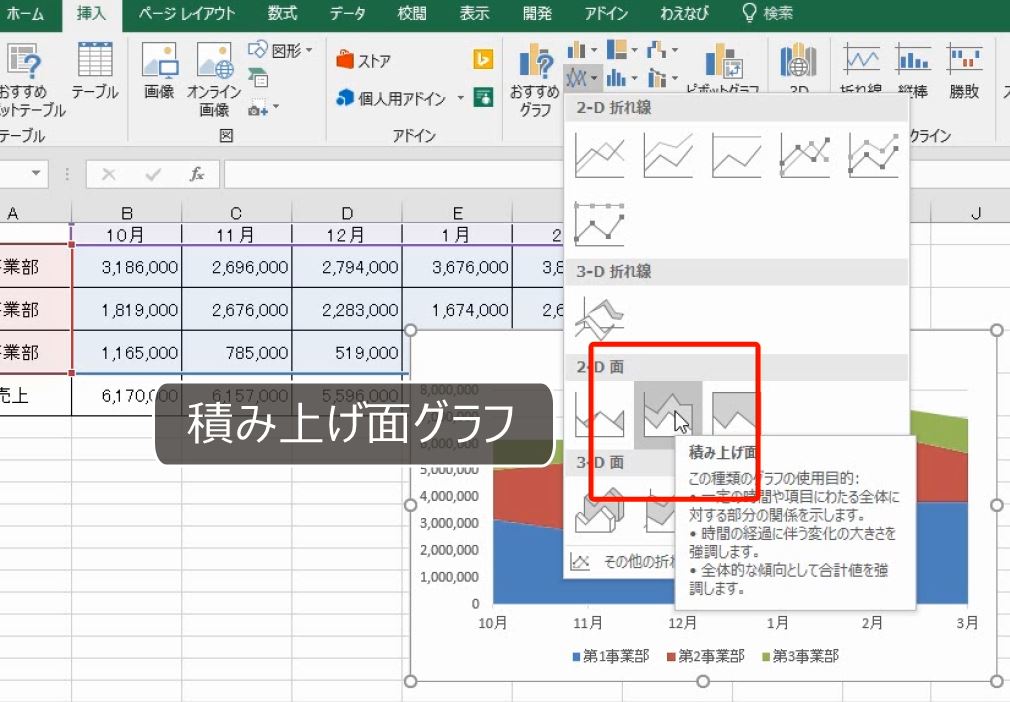This screenshot has height=702, width=1010.
Task: Choose the stacked line chart type
Action: point(668,155)
